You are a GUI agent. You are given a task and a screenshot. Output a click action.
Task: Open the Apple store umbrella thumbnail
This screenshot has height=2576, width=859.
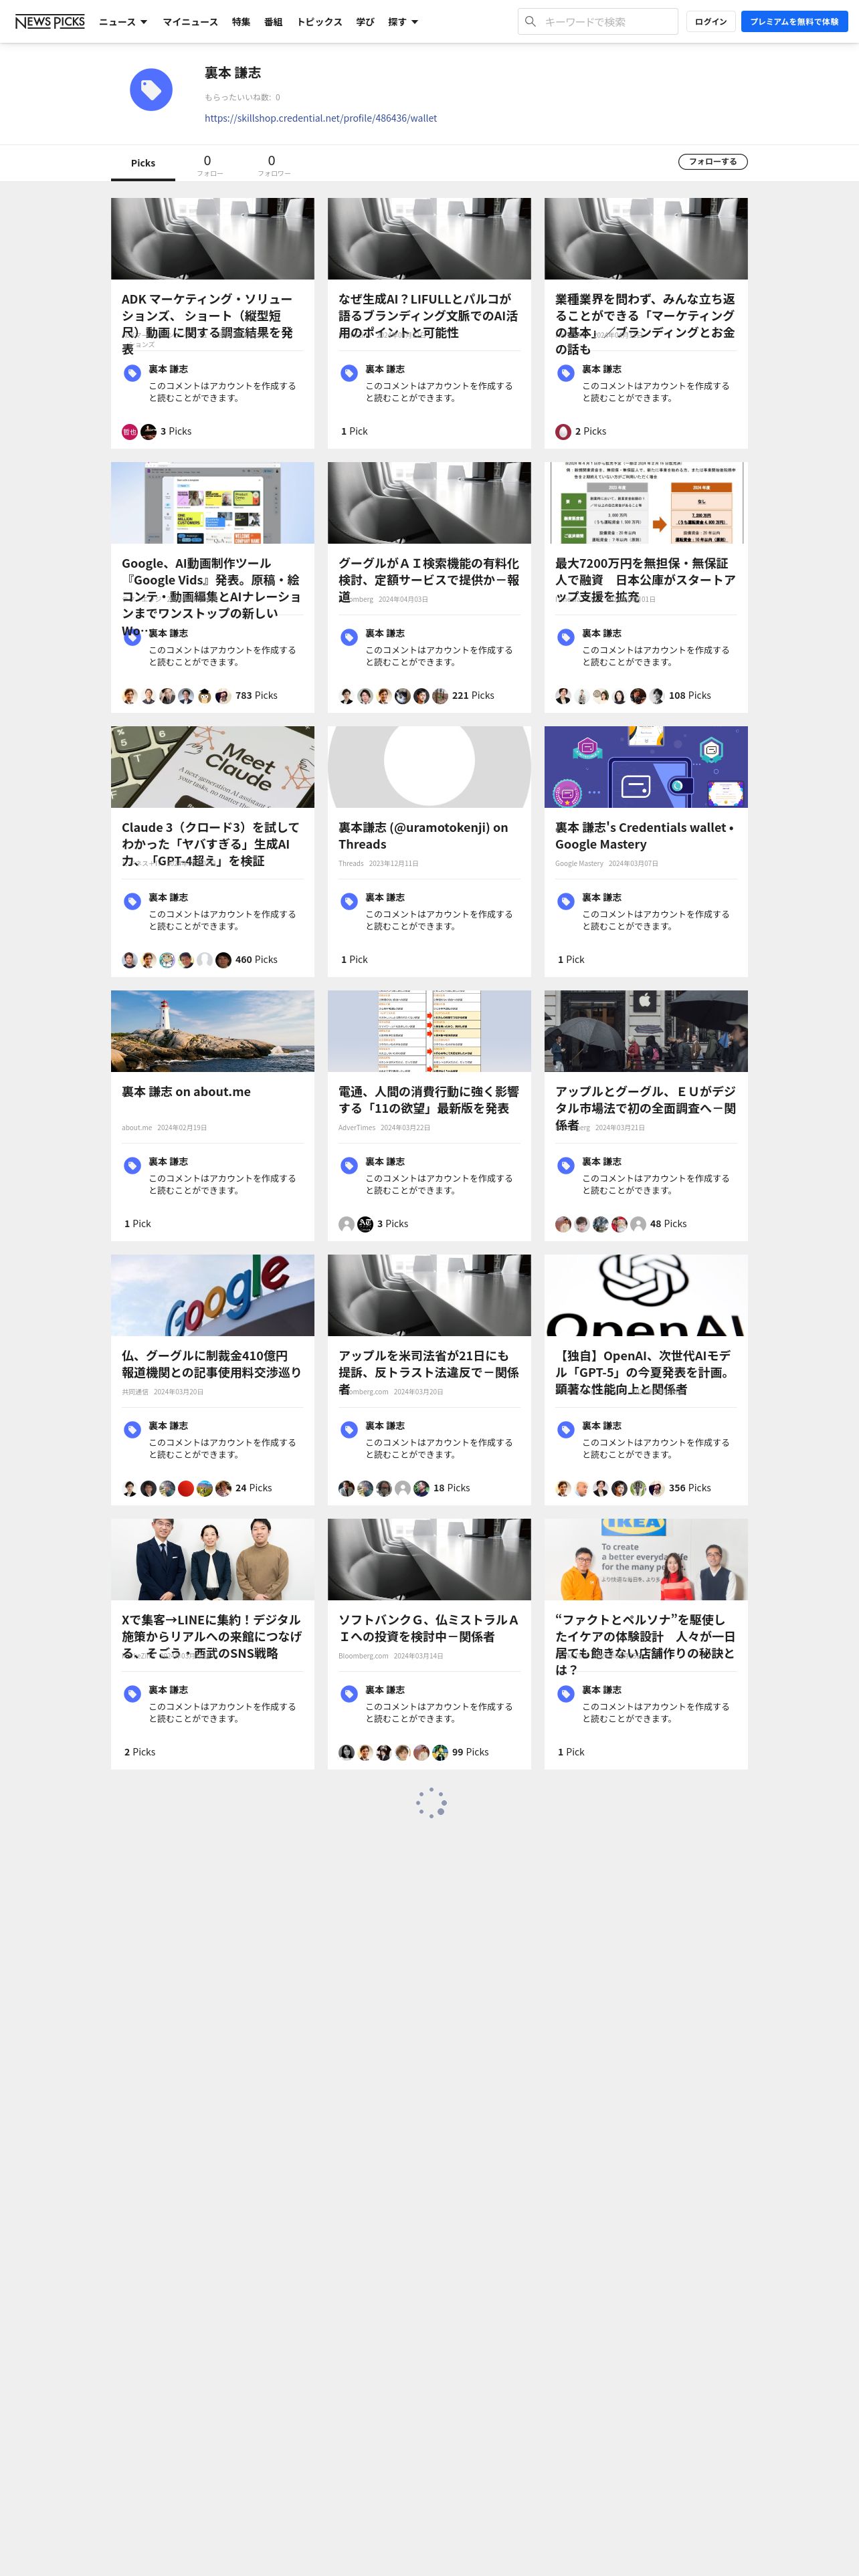coord(646,1030)
